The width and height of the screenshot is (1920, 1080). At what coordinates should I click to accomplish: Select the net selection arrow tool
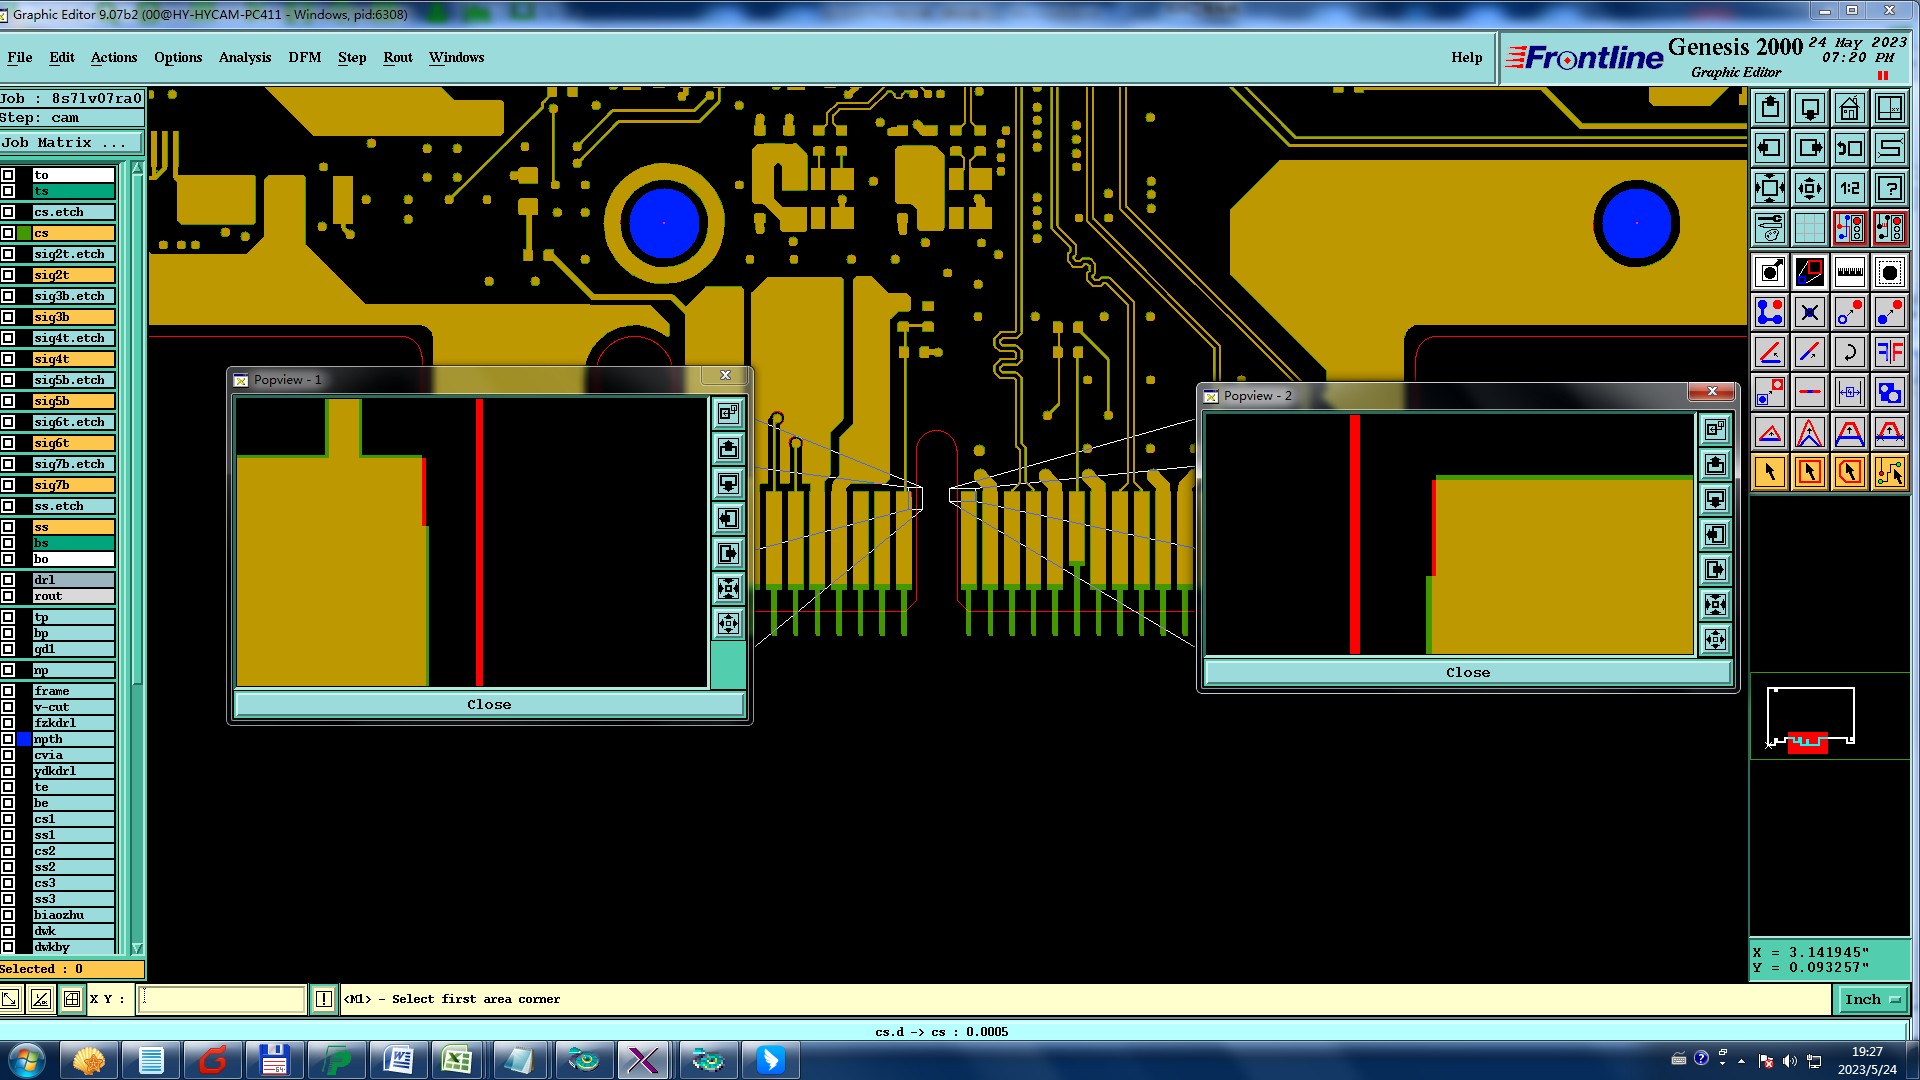click(1890, 472)
